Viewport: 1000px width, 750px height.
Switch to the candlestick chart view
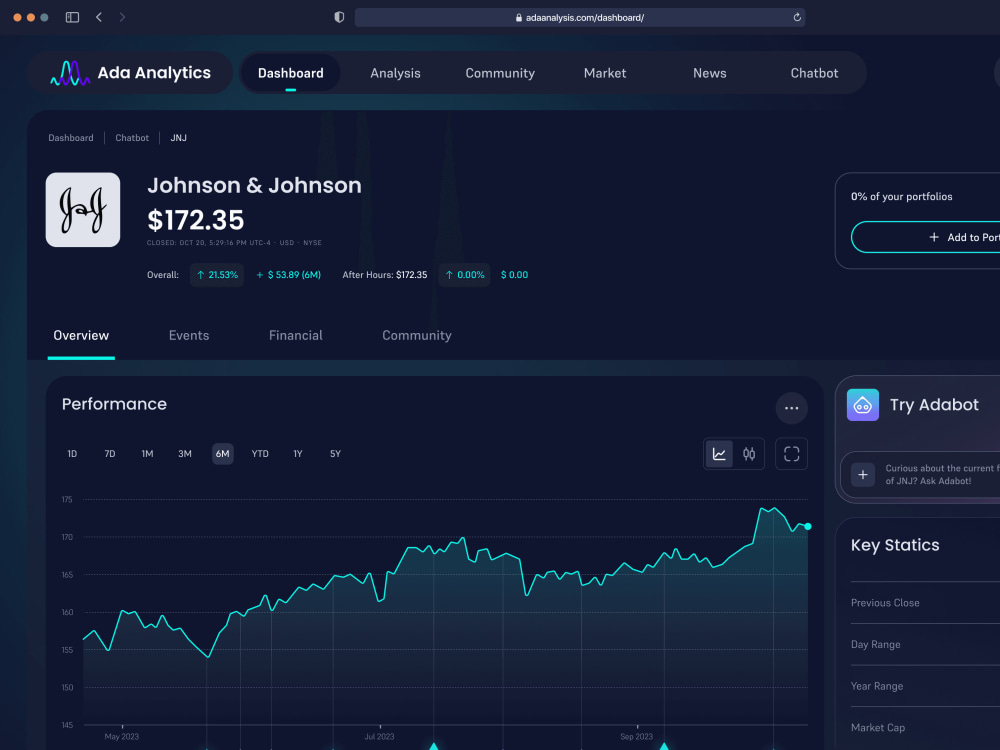coord(749,454)
